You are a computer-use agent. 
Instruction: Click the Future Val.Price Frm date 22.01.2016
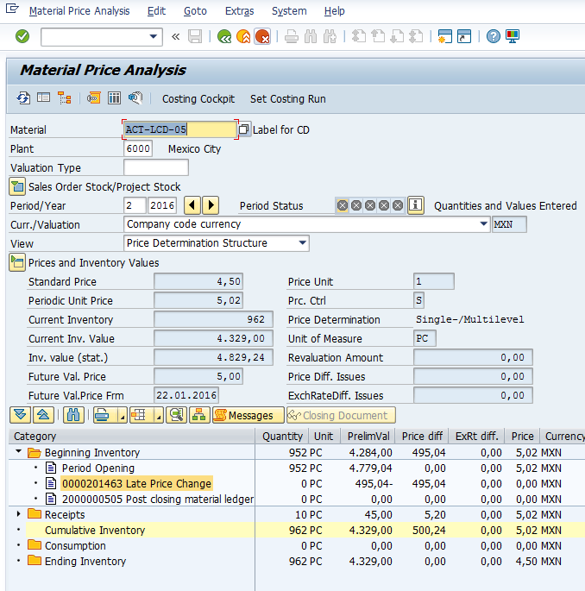[186, 395]
